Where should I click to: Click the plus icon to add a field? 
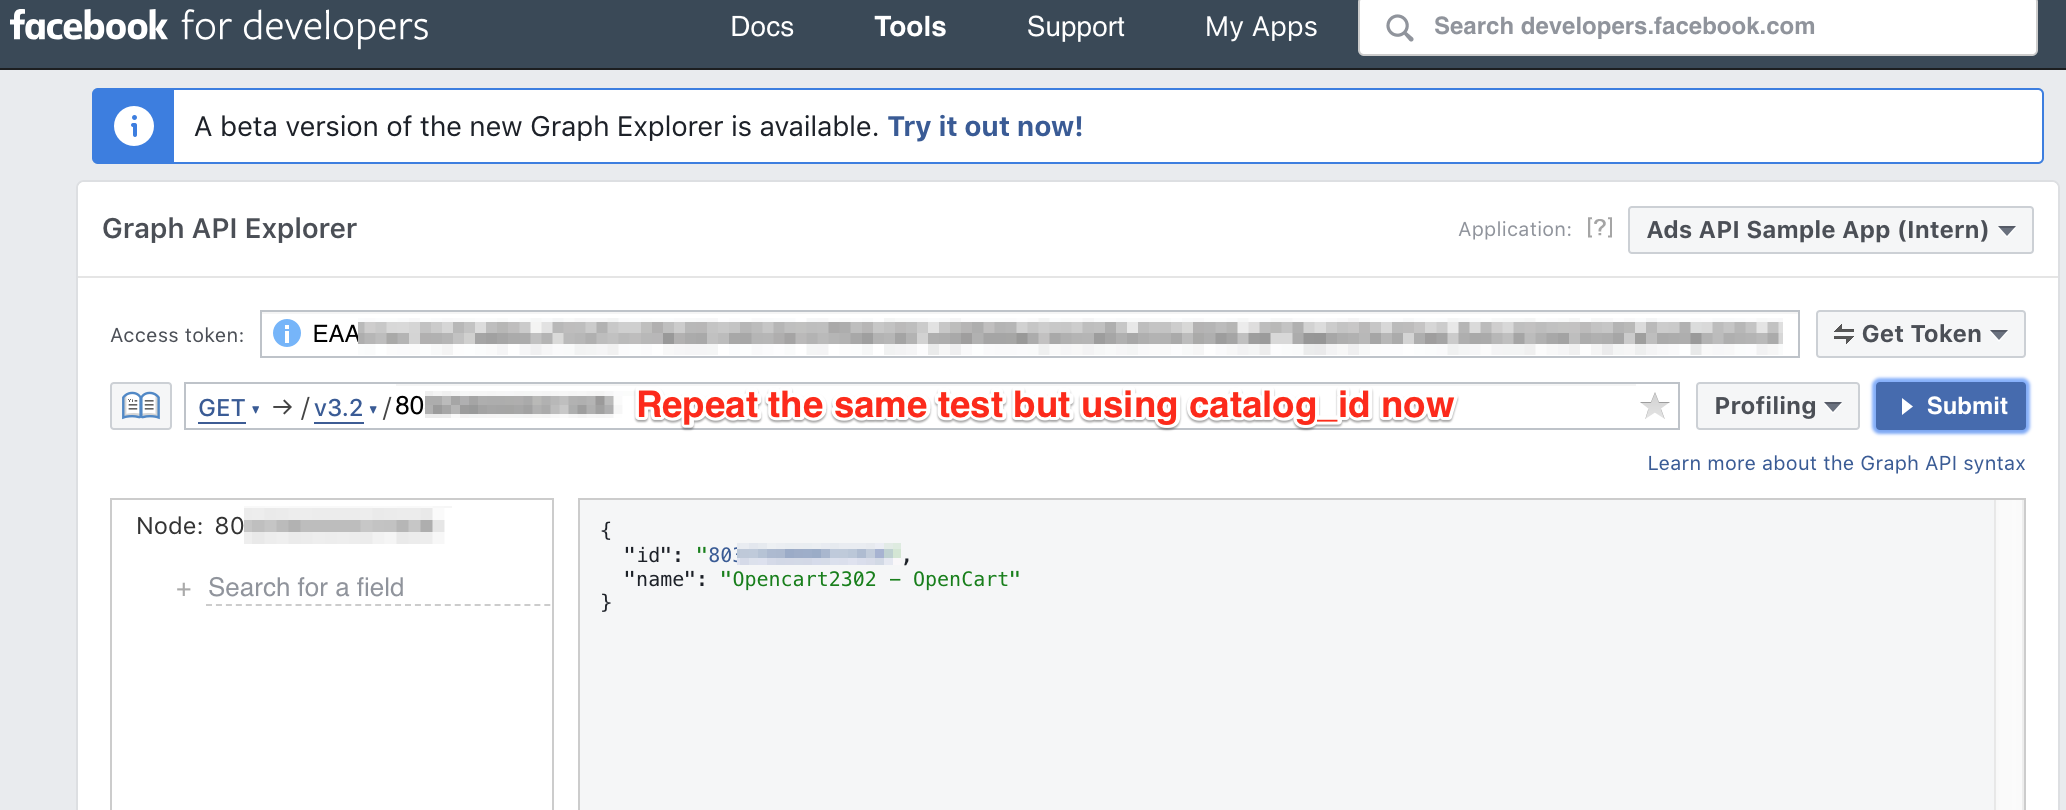(184, 589)
